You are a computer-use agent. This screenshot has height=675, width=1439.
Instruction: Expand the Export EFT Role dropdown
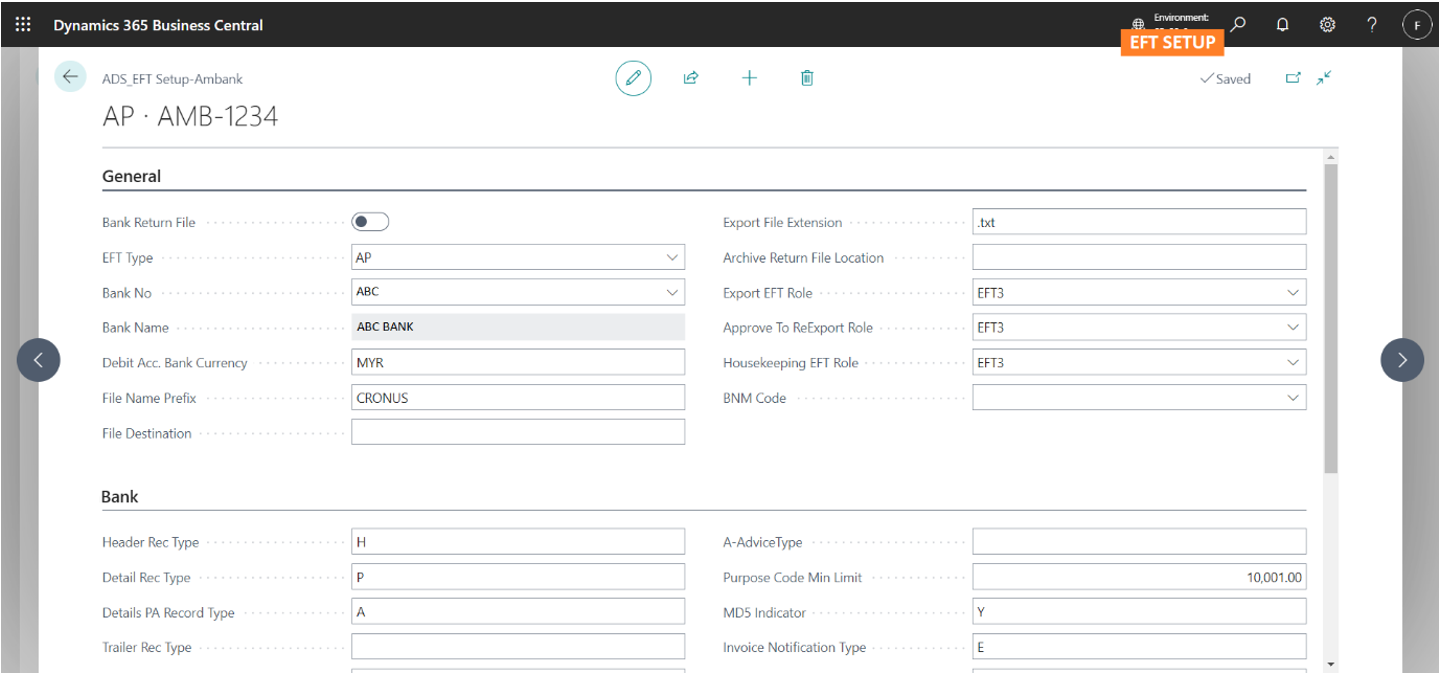tap(1293, 292)
